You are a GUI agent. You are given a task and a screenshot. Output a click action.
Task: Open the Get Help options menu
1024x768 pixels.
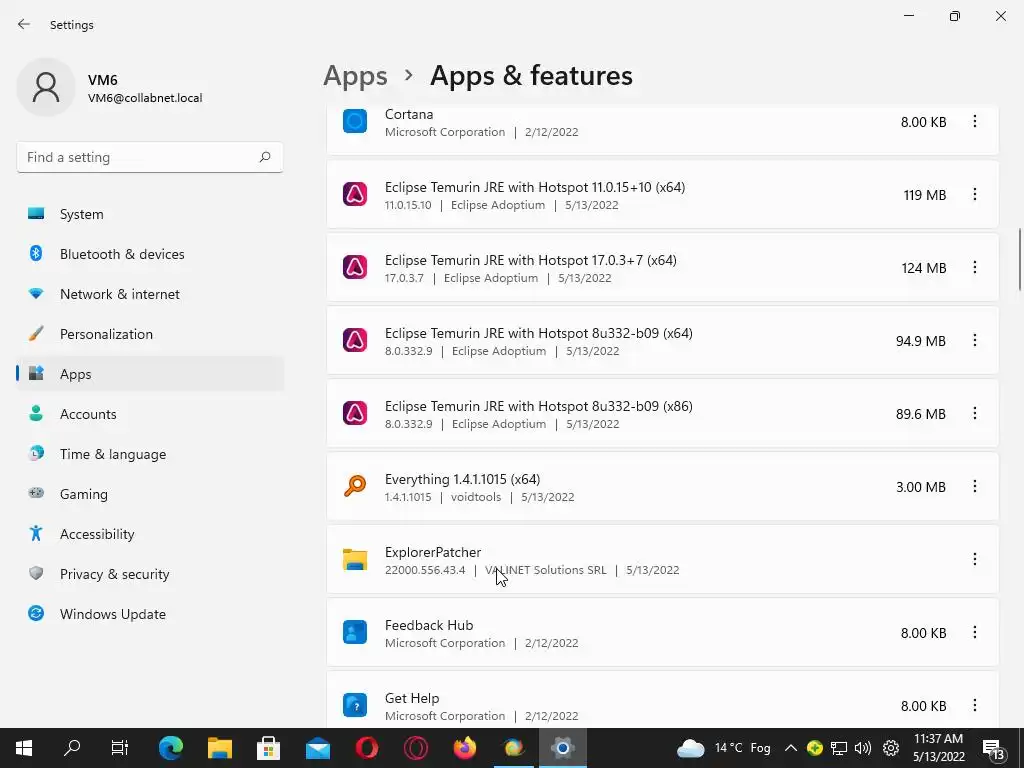tap(974, 705)
